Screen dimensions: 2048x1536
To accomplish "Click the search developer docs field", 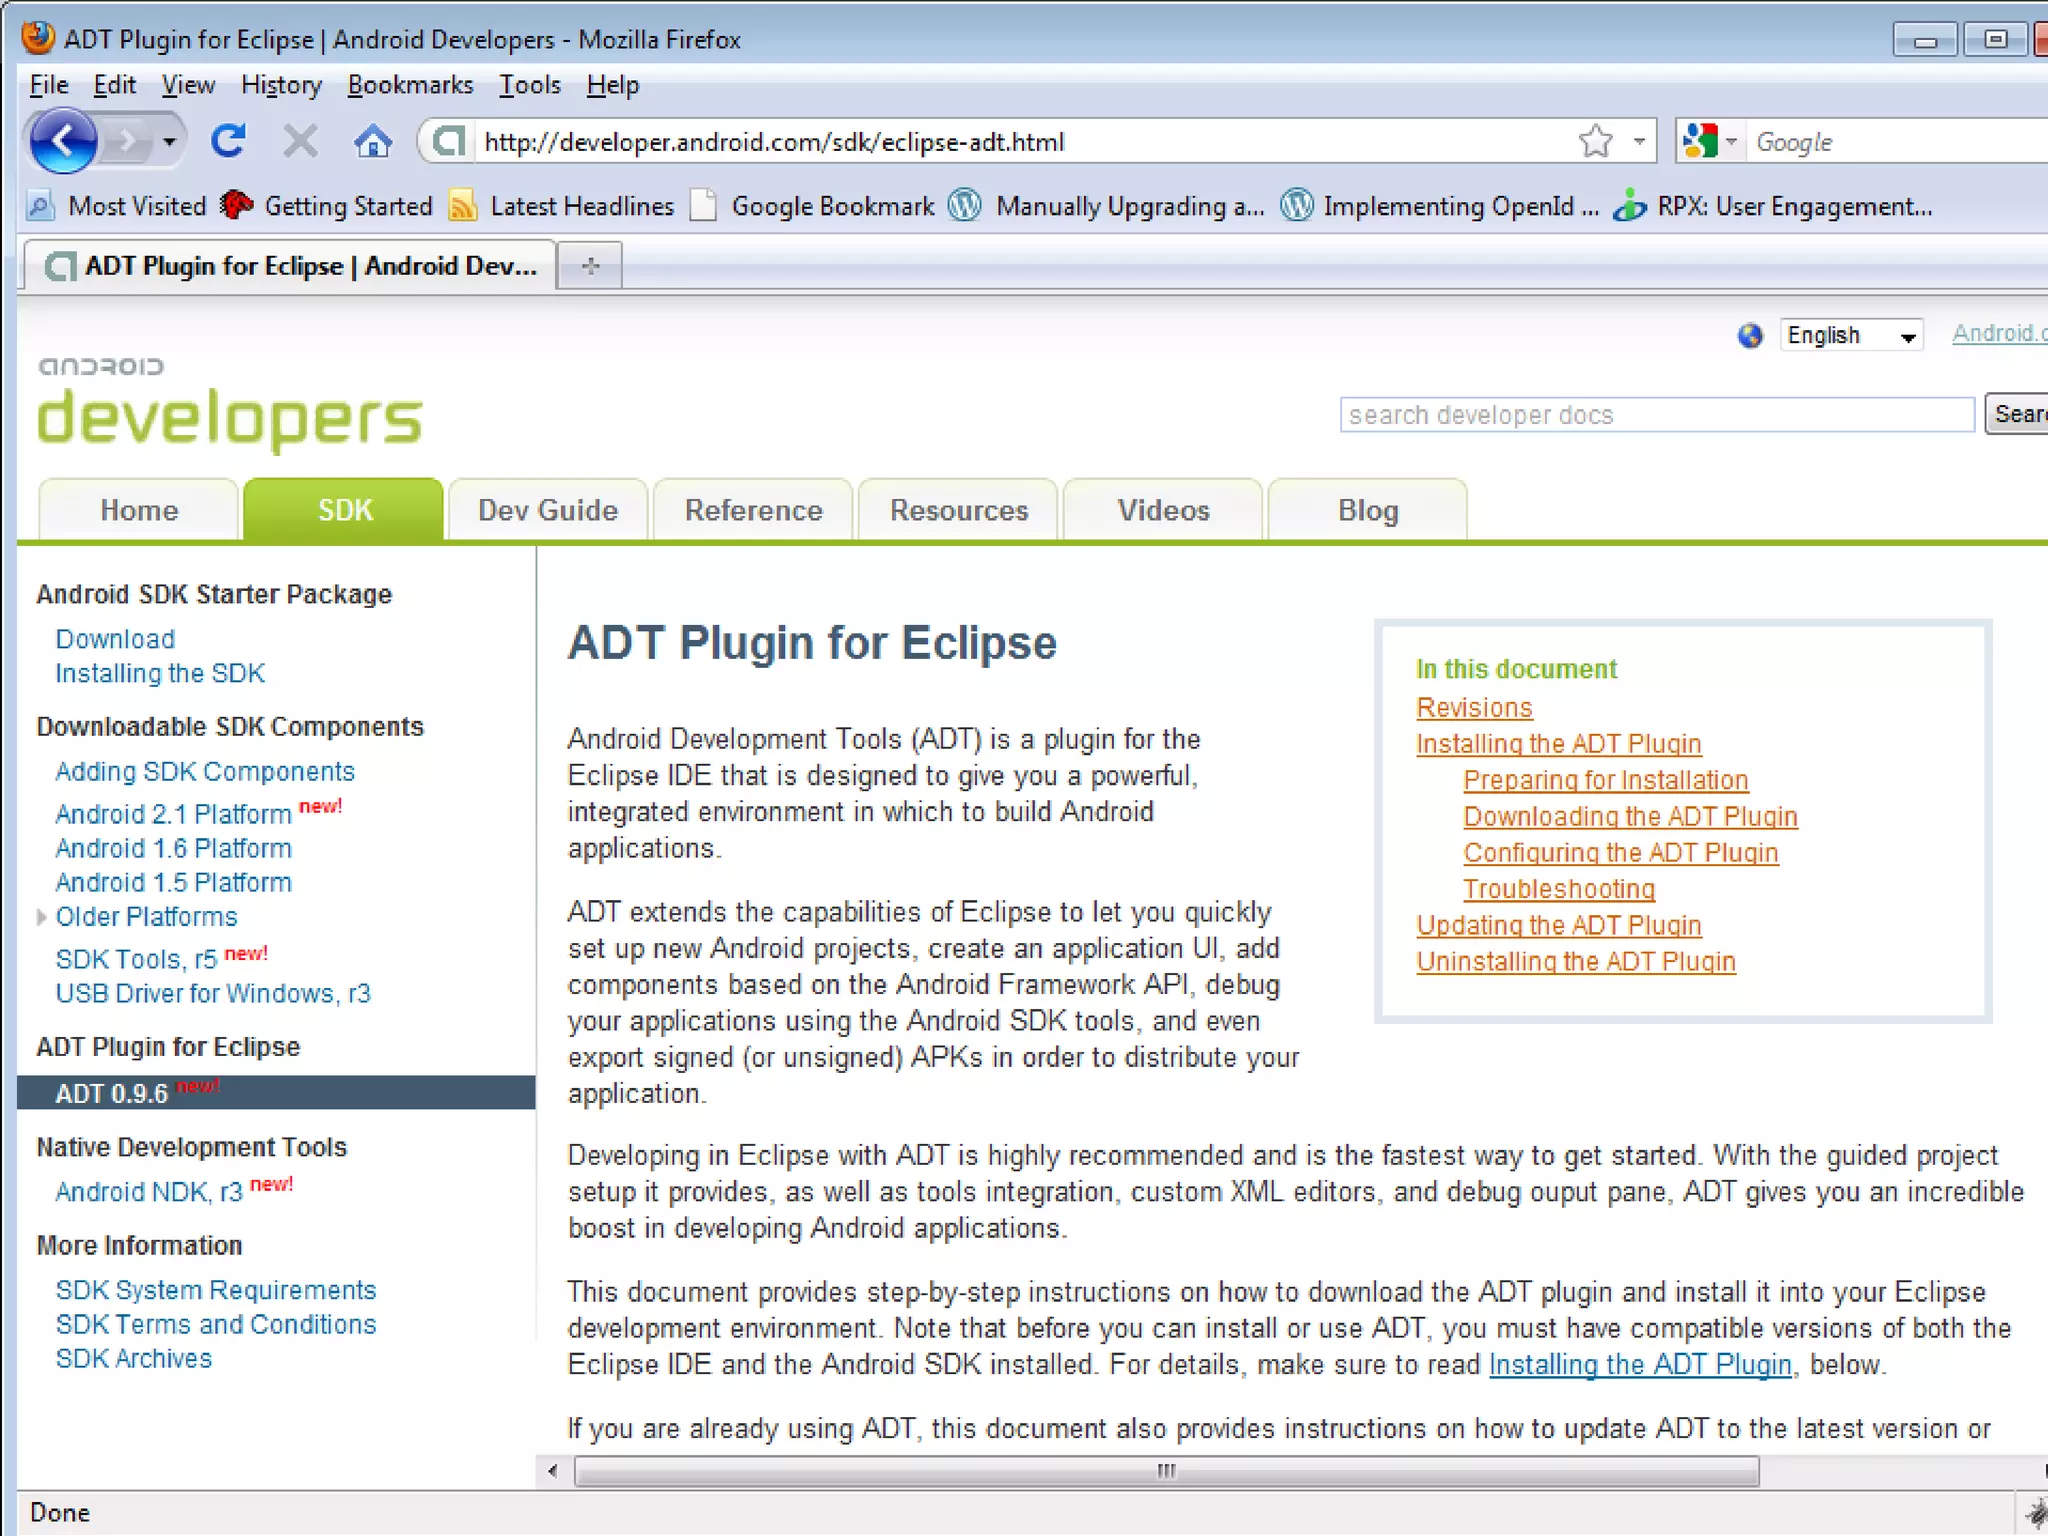I will 1656,415.
